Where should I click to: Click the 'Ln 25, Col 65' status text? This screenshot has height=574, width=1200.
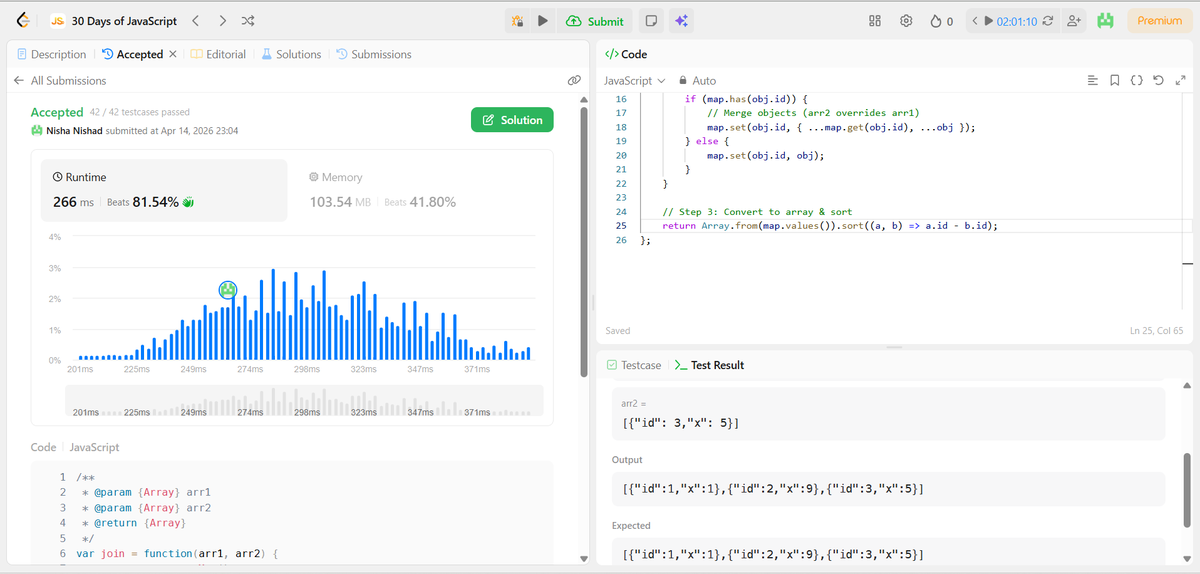[x=1155, y=331]
